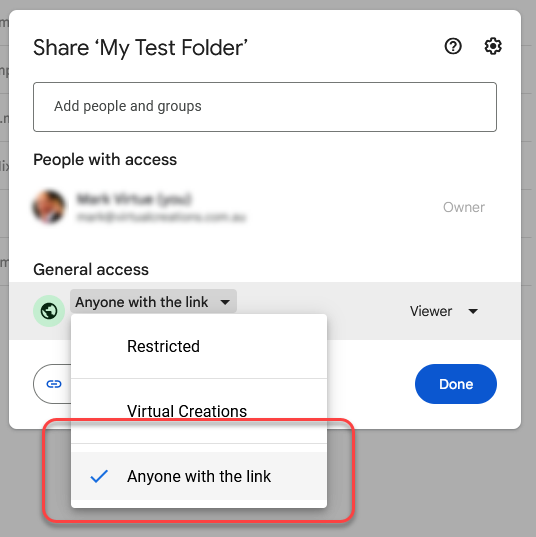Click the blue checkmark beside Anyone with the link
Viewport: 536px width, 537px height.
click(99, 476)
